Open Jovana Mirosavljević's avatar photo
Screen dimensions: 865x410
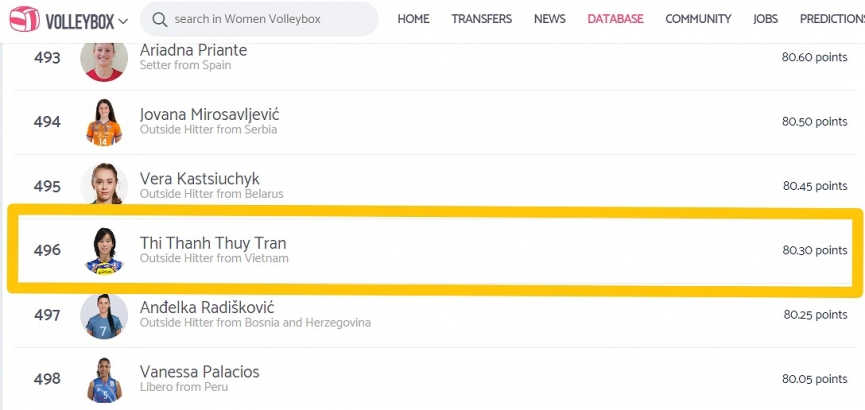[104, 122]
